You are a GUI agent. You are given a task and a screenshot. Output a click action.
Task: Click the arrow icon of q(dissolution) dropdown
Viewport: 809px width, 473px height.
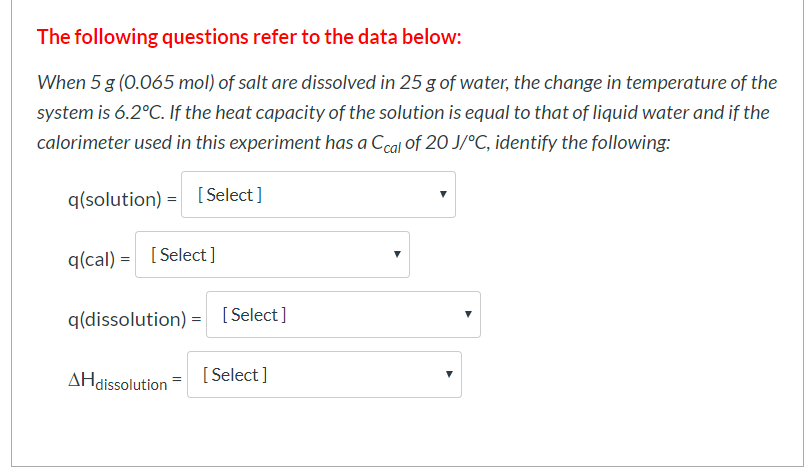click(x=466, y=315)
